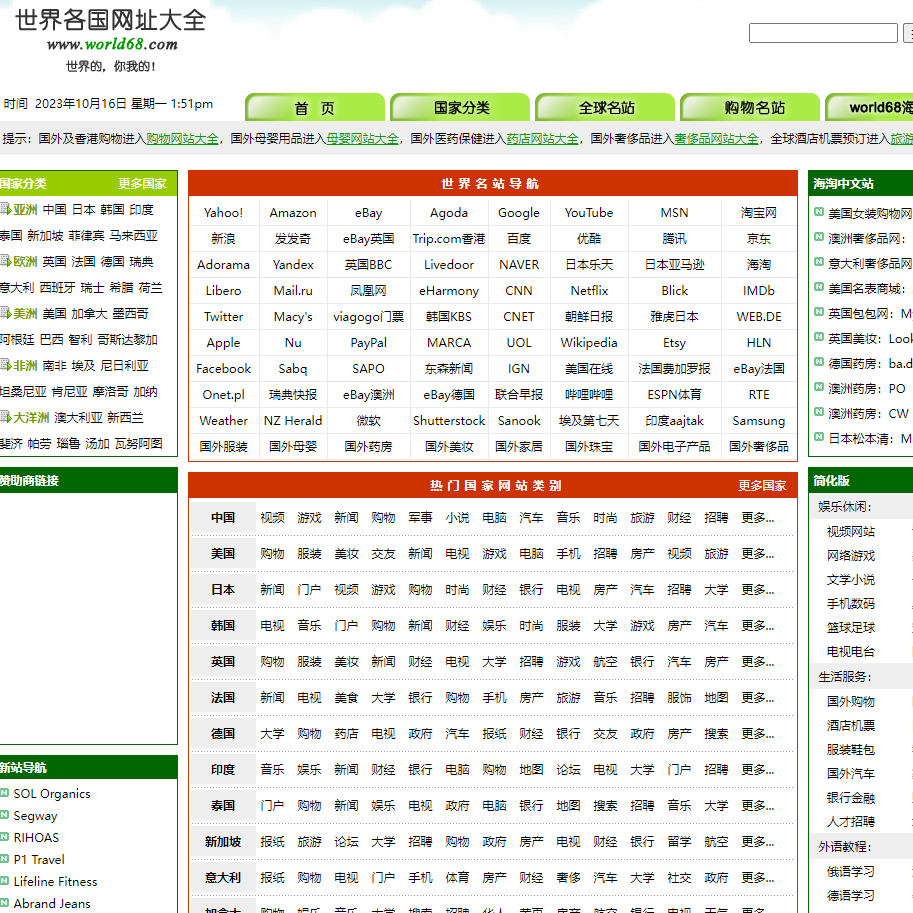Viewport: 913px width, 913px height.
Task: Click 更多国家 in the 国家分类 header
Action: 142,183
